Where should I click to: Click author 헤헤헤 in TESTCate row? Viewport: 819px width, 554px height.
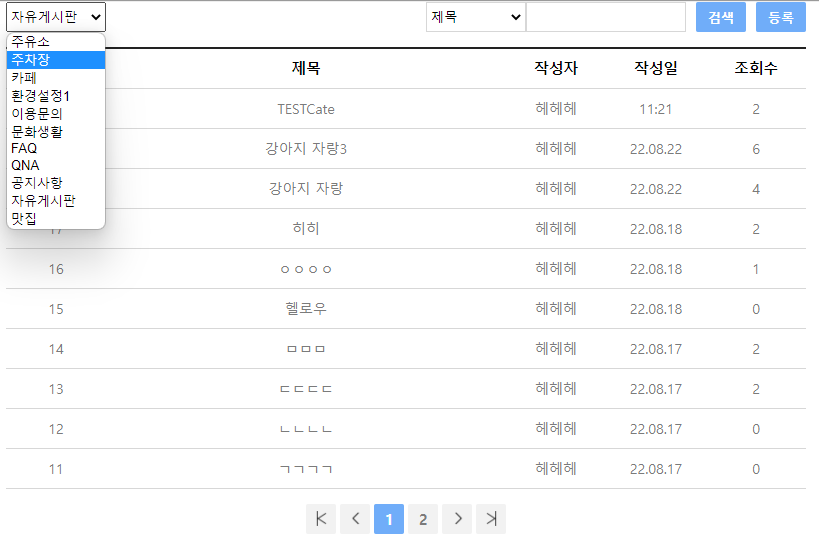coord(556,109)
